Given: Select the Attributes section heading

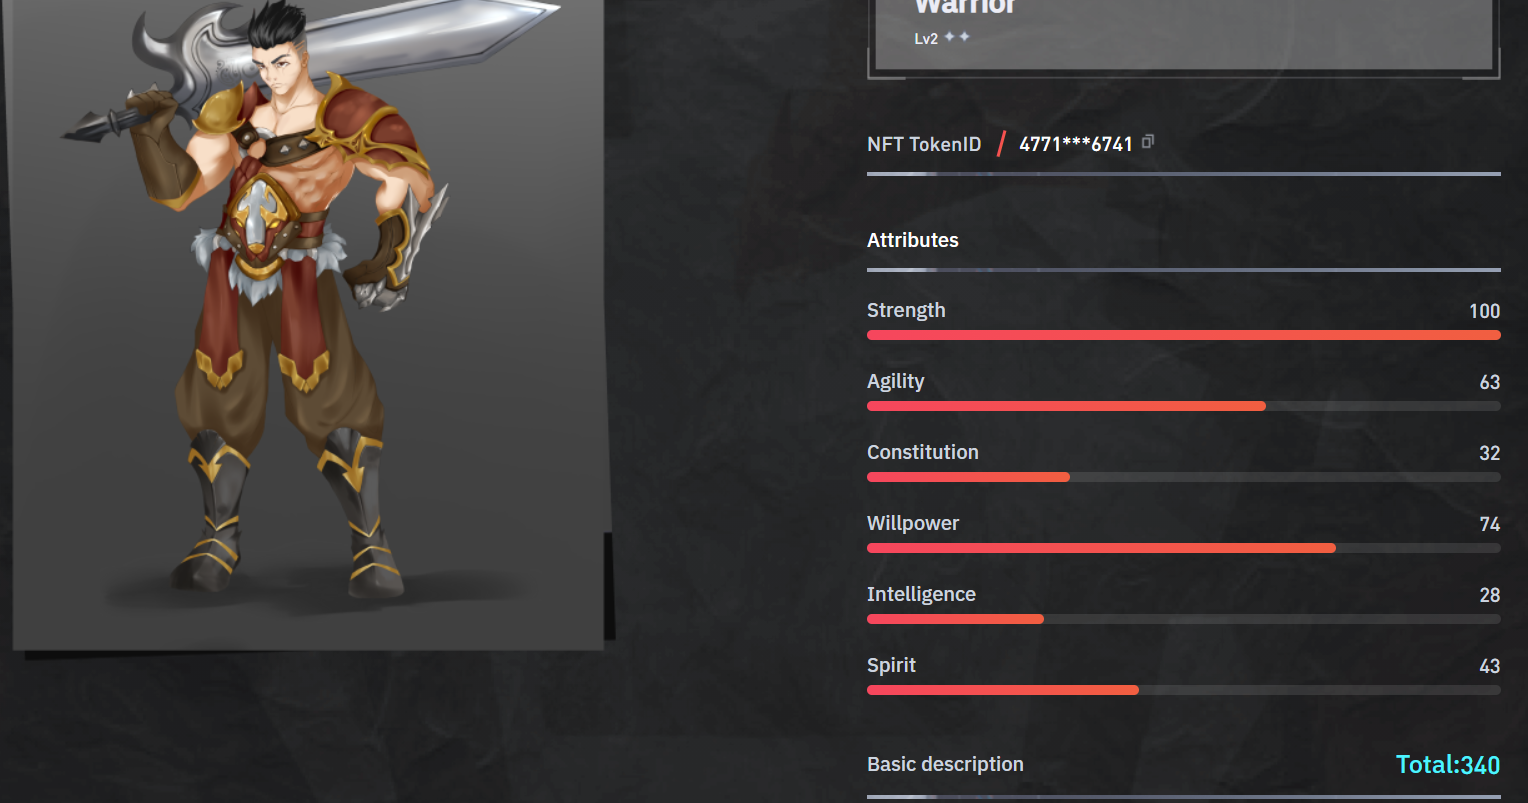Looking at the screenshot, I should pos(913,240).
